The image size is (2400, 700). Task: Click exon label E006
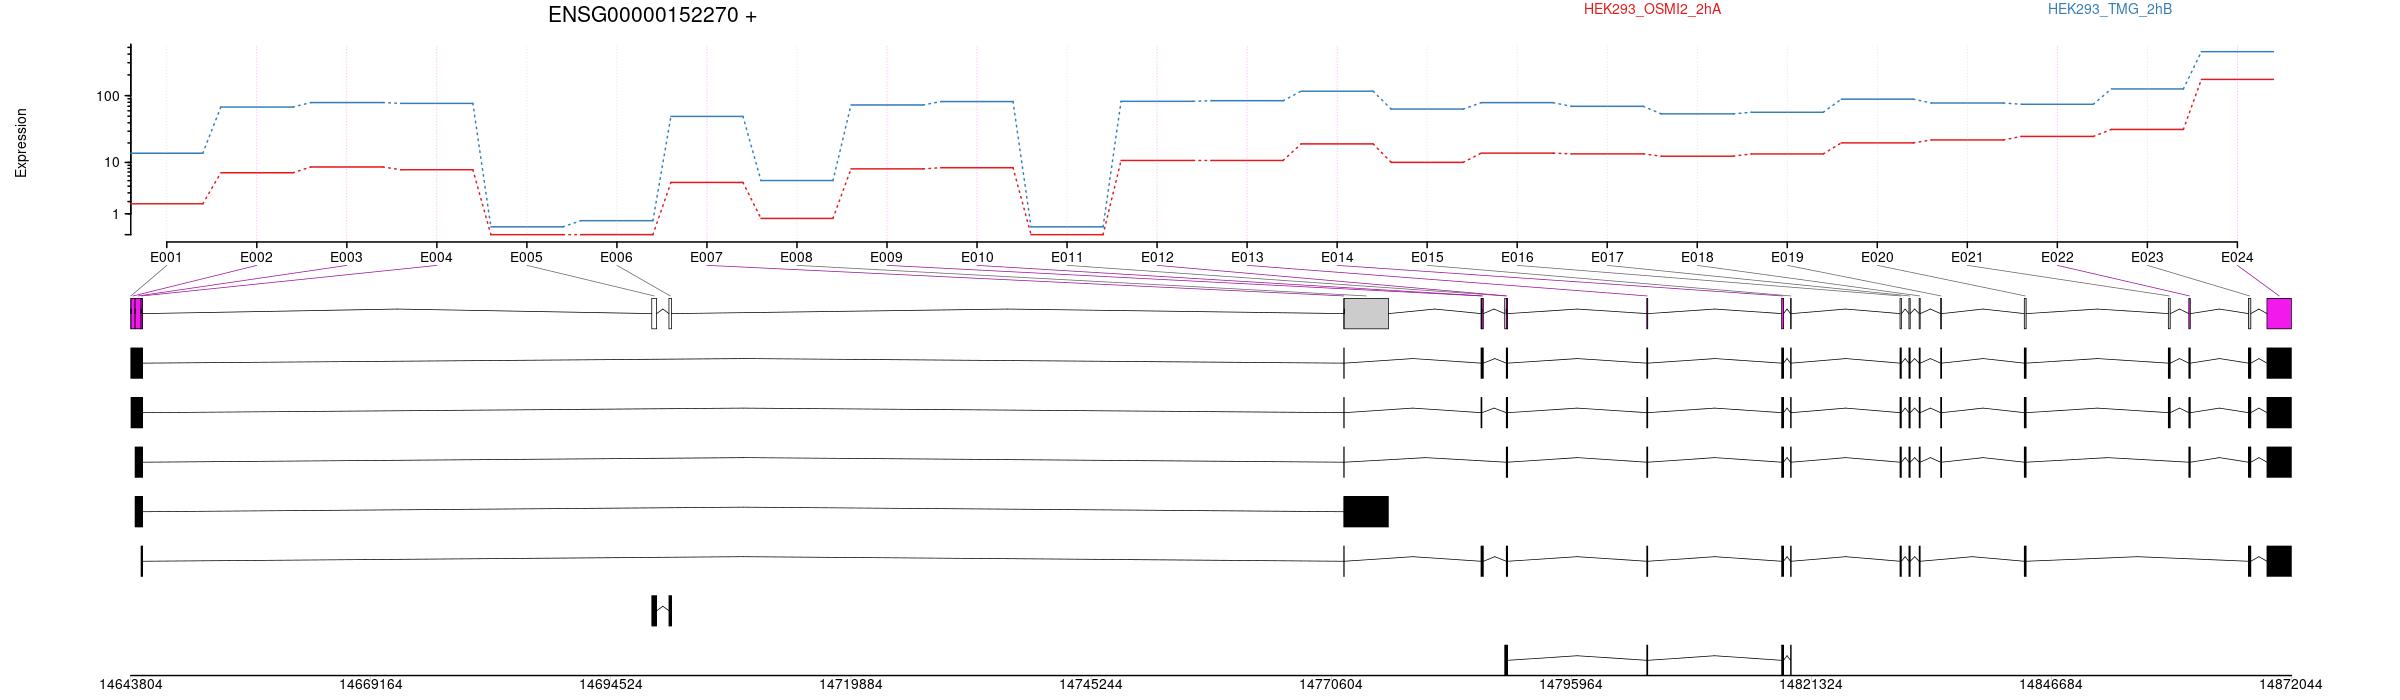616,257
